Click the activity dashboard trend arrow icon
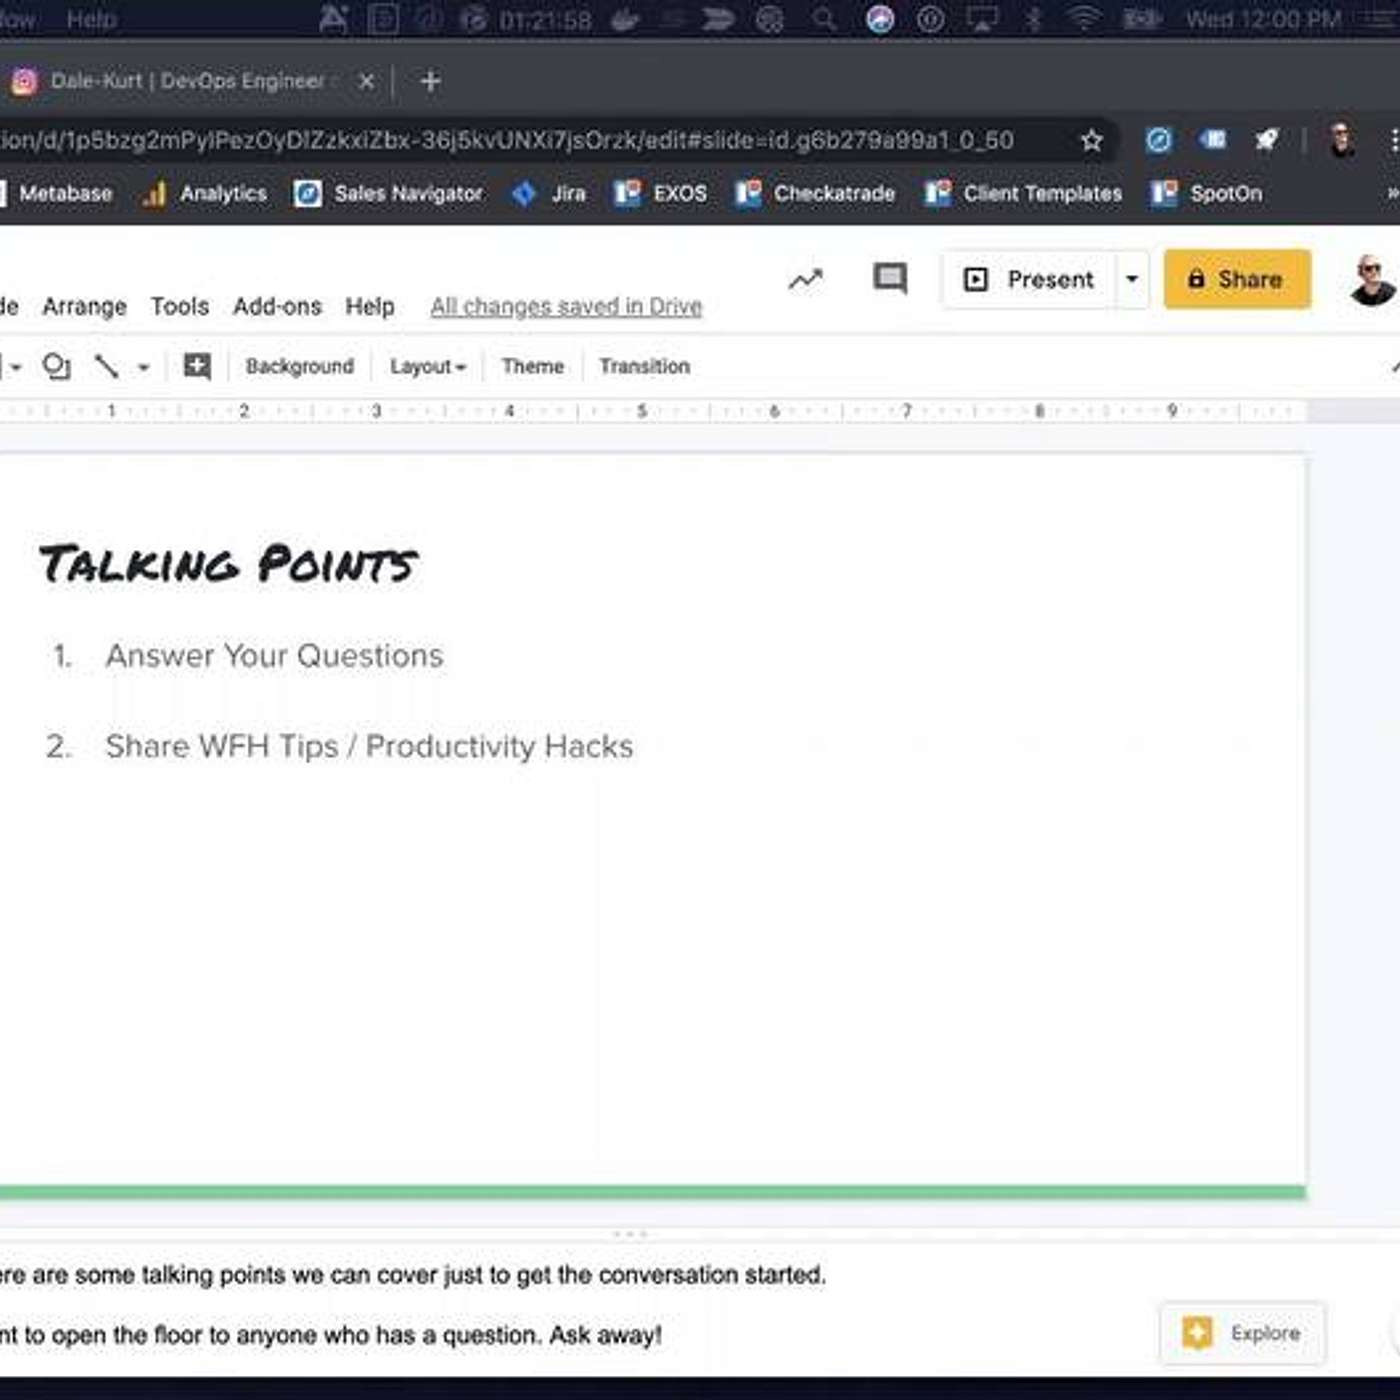The width and height of the screenshot is (1400, 1400). tap(805, 280)
